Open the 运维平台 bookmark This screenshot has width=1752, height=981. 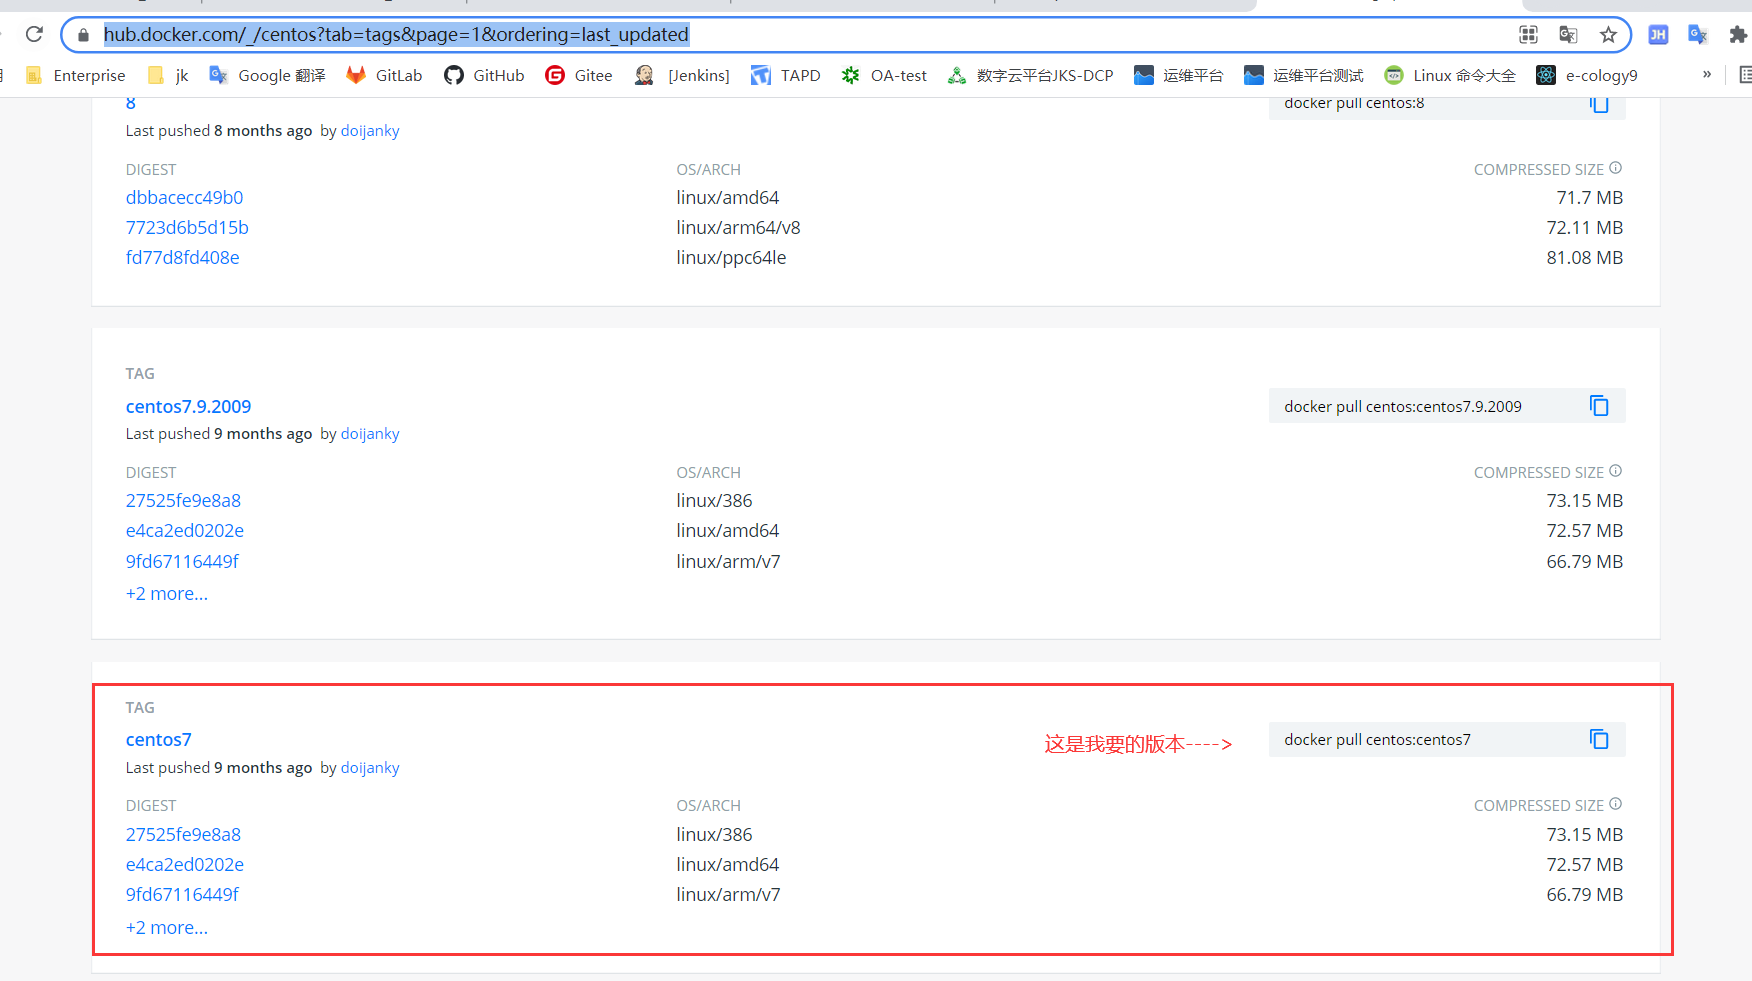pos(1178,75)
